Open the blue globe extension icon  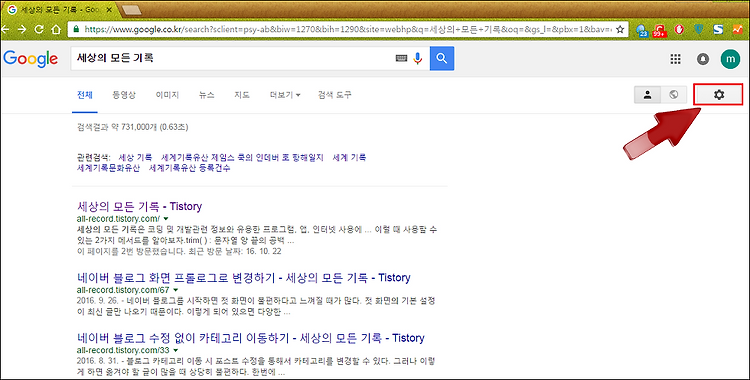[x=642, y=30]
